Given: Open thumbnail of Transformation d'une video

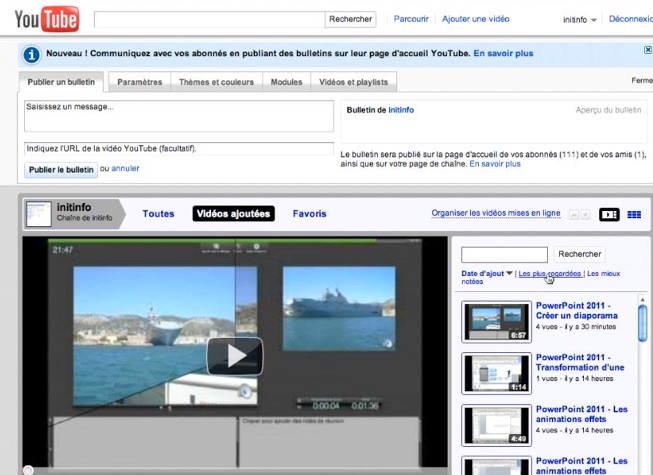Looking at the screenshot, I should pyautogui.click(x=496, y=373).
